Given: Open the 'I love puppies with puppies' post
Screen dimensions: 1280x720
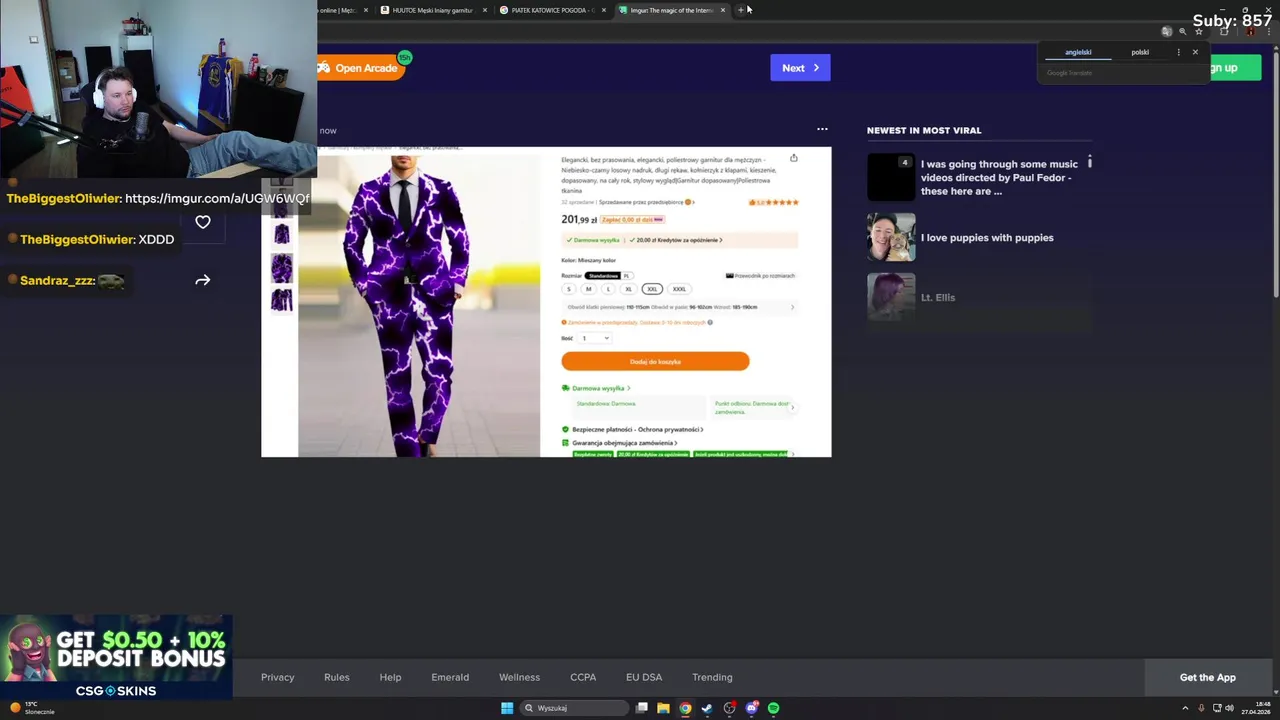Looking at the screenshot, I should coord(987,238).
